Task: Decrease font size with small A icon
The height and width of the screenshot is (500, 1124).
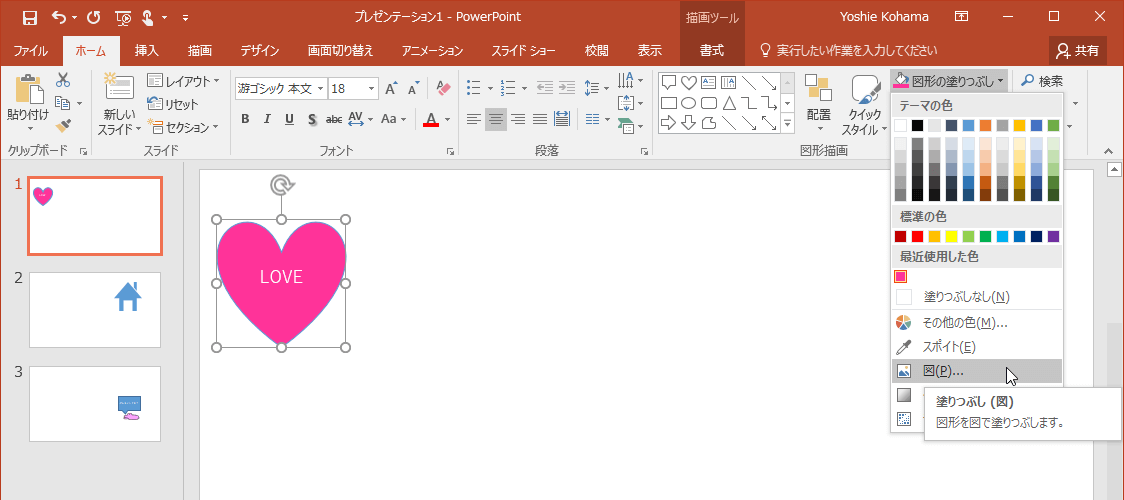Action: pos(413,89)
